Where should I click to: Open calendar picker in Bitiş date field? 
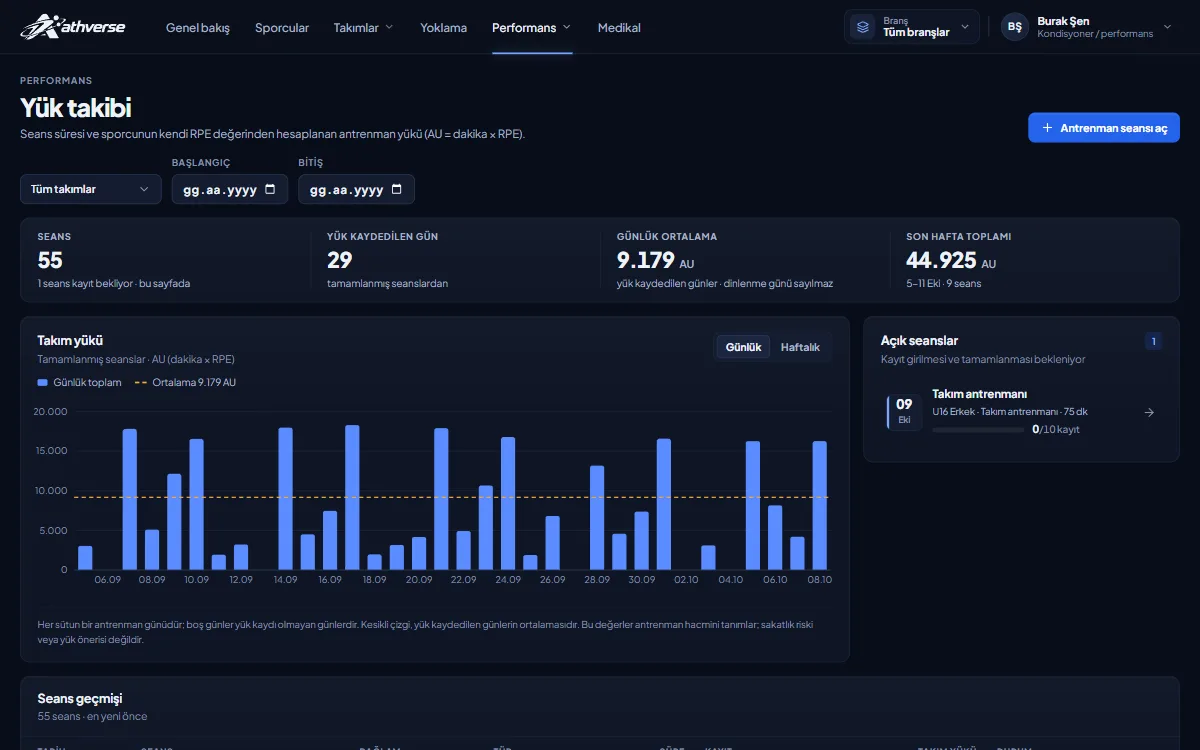click(x=397, y=189)
